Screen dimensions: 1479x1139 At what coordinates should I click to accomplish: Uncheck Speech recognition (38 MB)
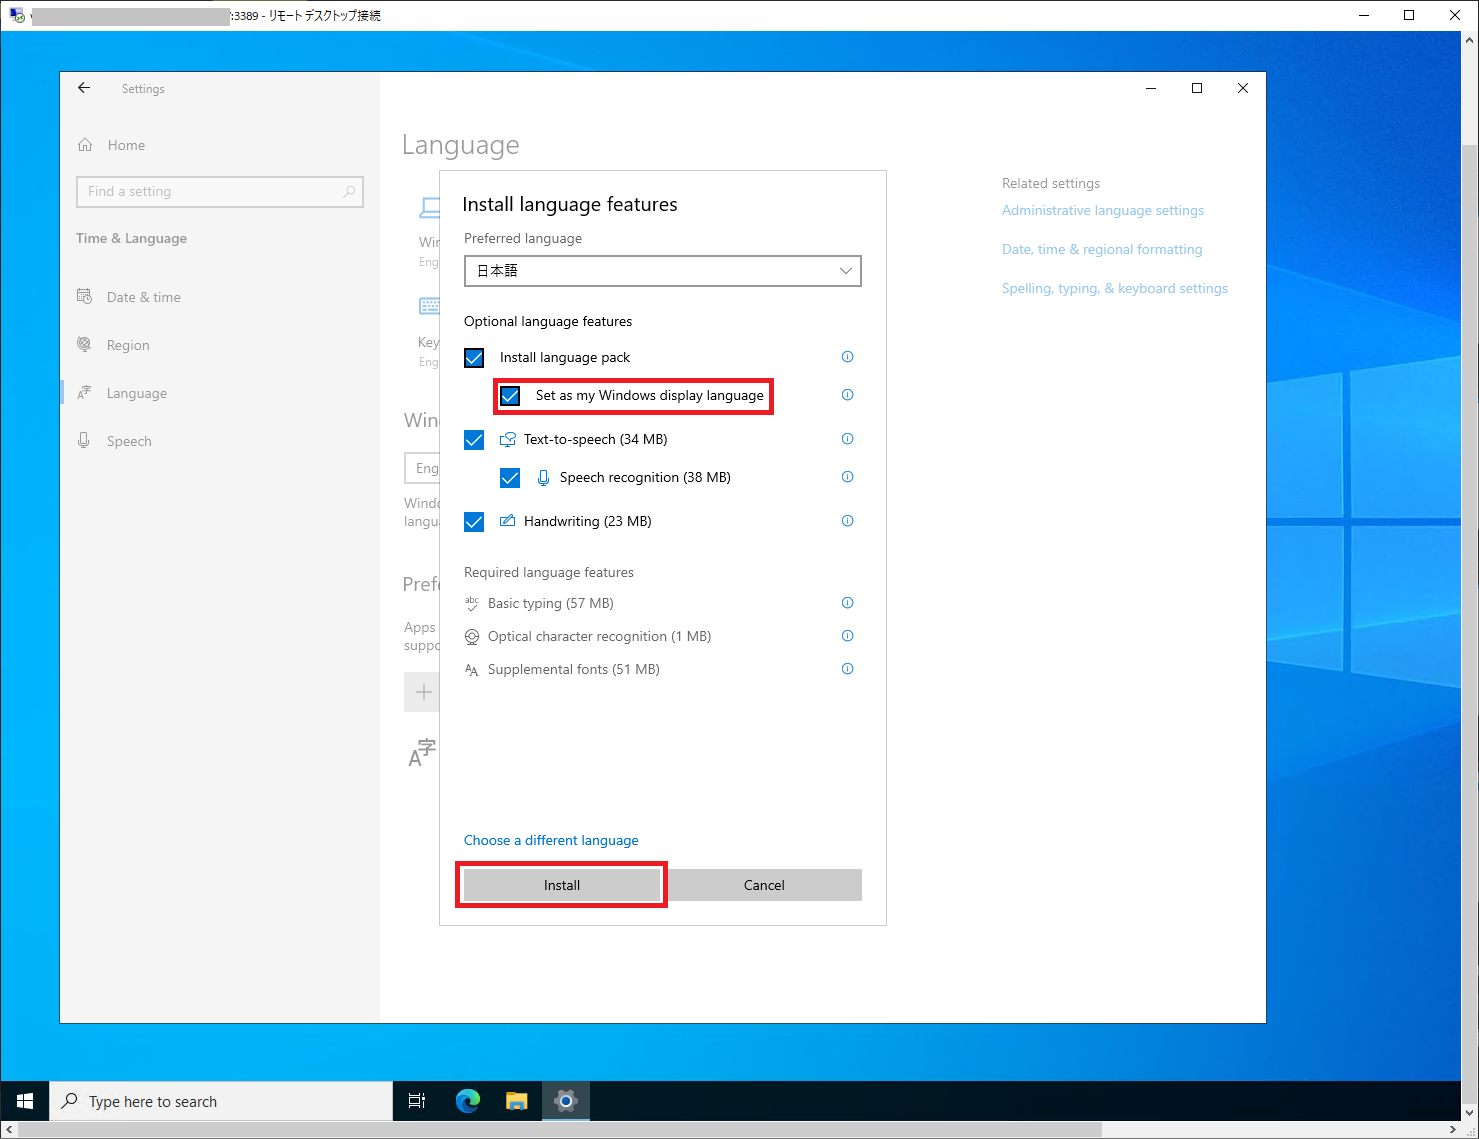(x=510, y=478)
